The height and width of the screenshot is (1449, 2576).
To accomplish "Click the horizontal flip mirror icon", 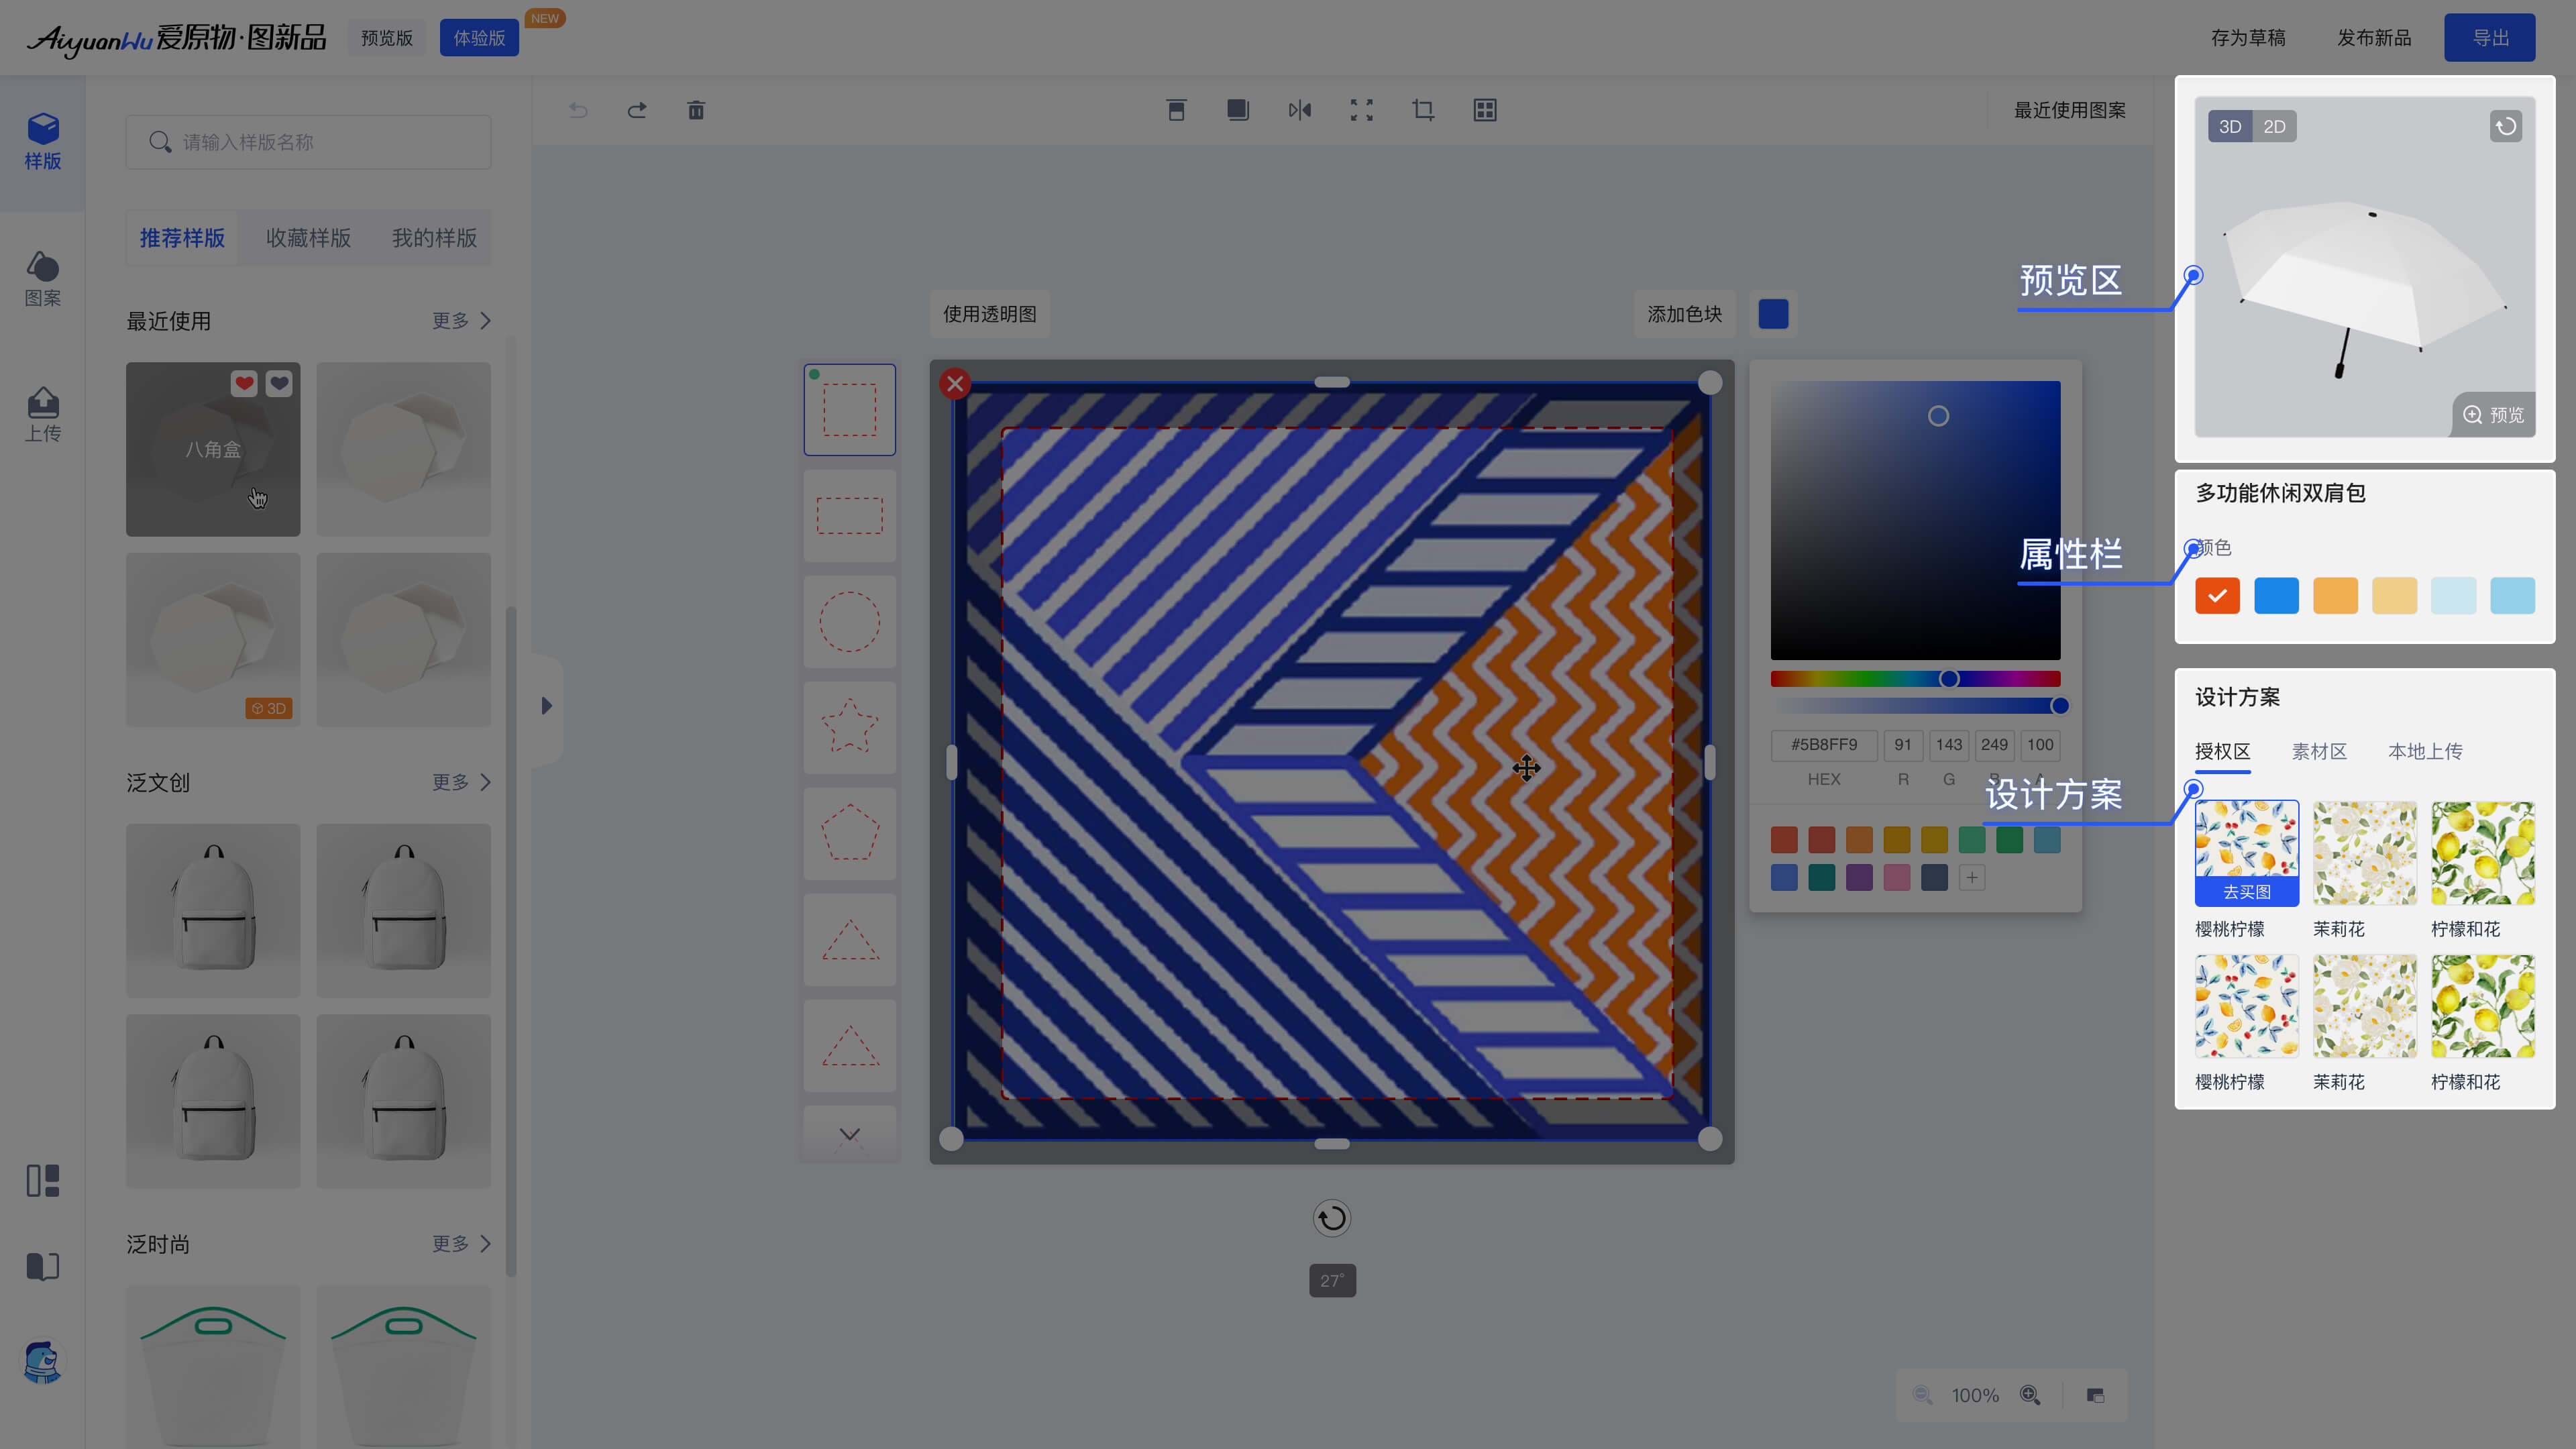I will pos(1299,110).
